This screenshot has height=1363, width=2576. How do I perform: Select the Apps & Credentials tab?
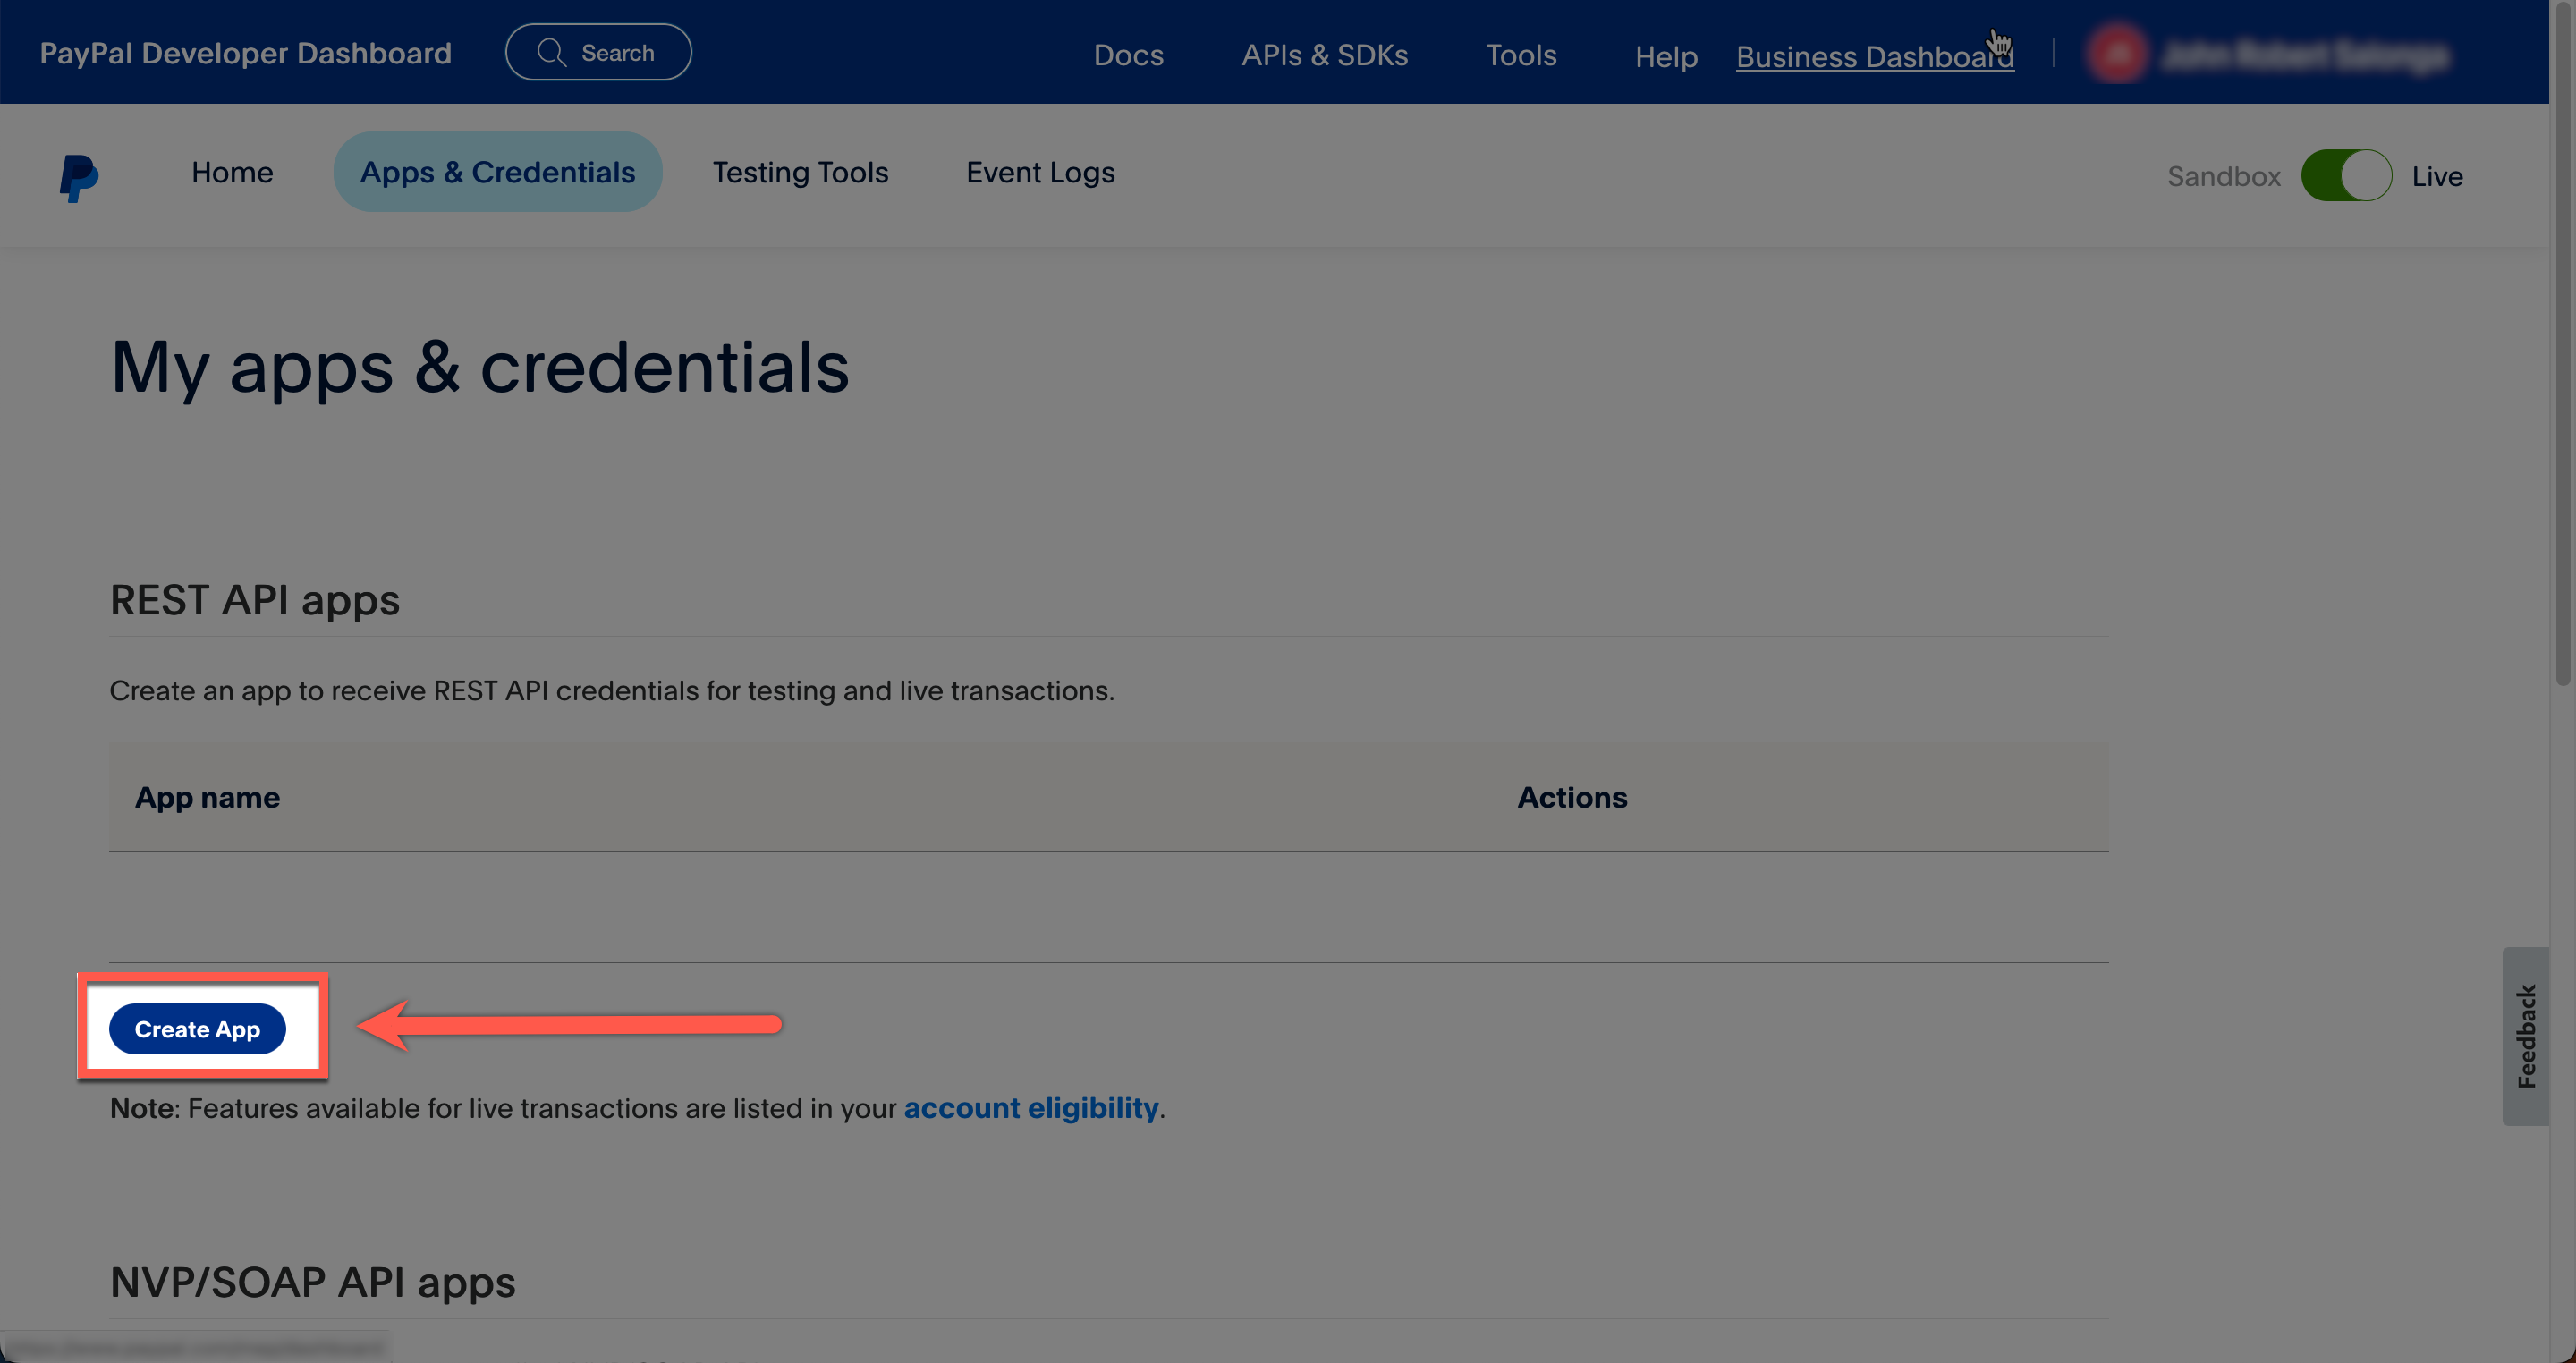(x=497, y=172)
